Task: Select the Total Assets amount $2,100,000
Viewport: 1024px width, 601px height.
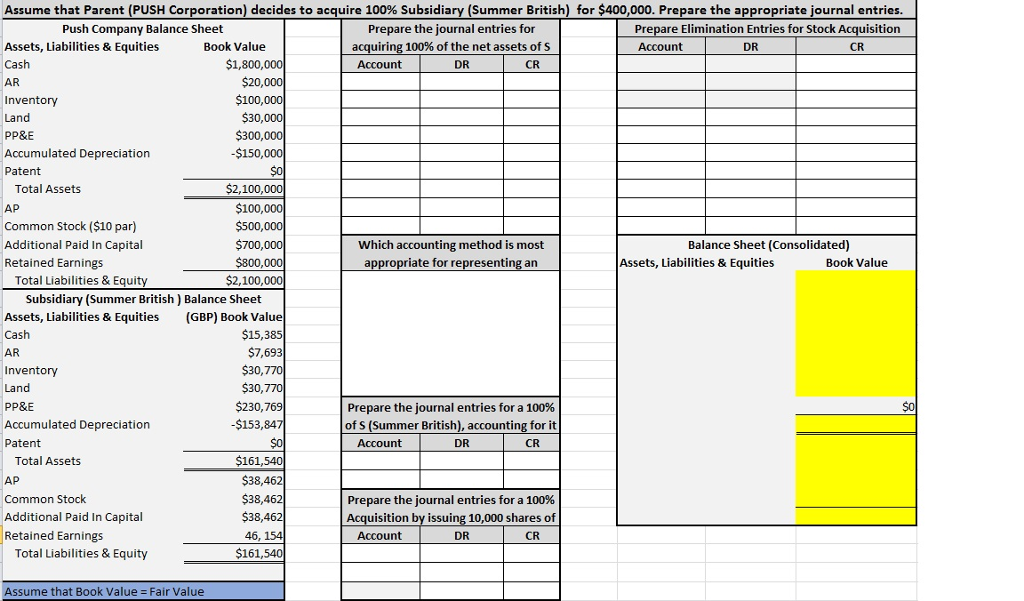Action: 249,190
